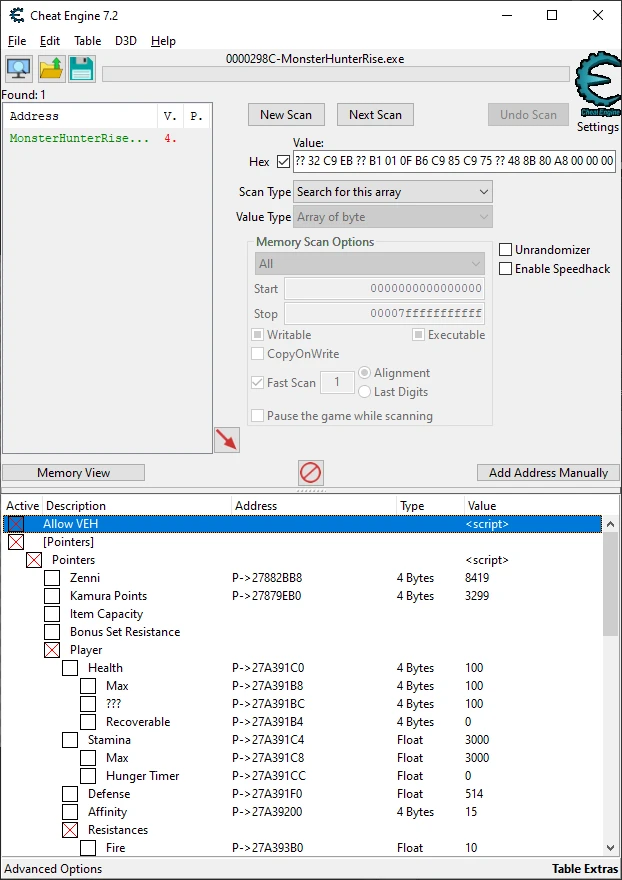Deactivate the Allow VEH script

click(16, 524)
